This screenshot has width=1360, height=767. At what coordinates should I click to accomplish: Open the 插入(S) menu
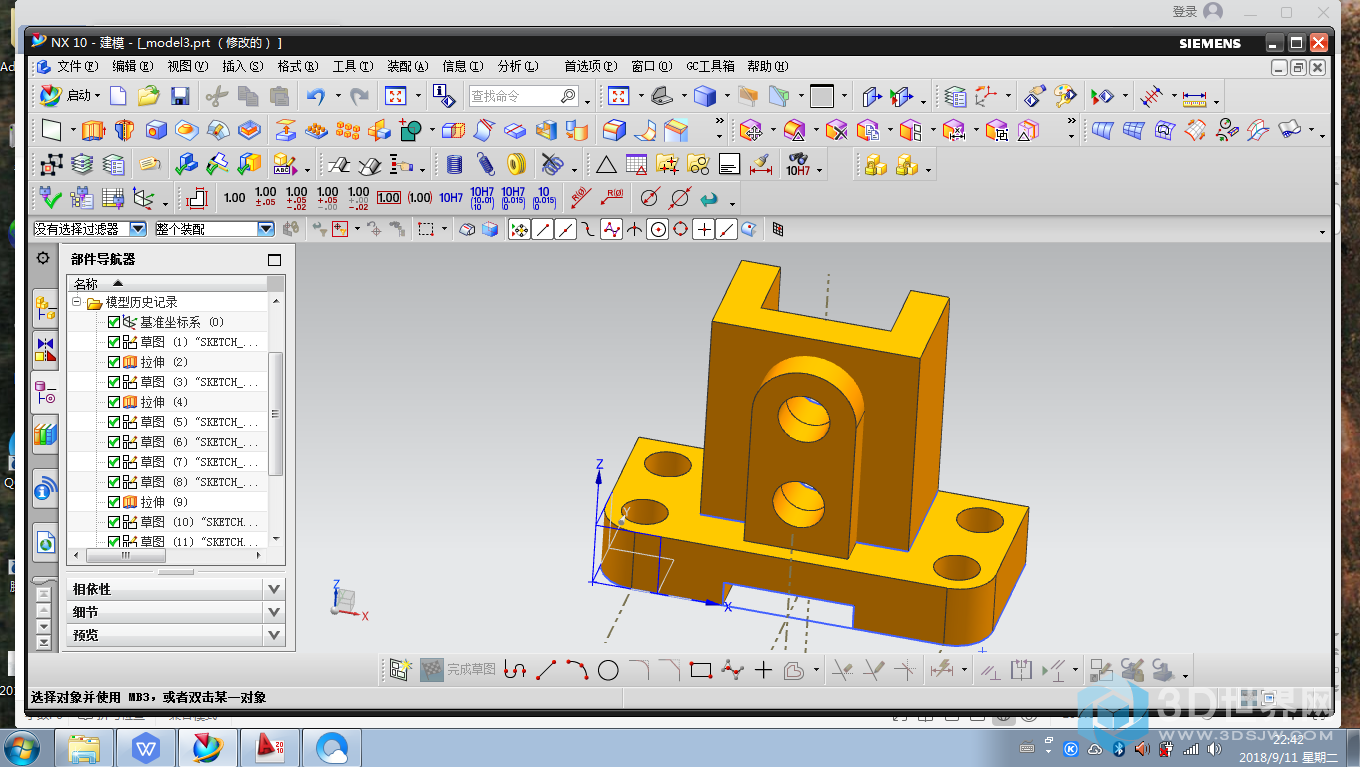[x=243, y=66]
